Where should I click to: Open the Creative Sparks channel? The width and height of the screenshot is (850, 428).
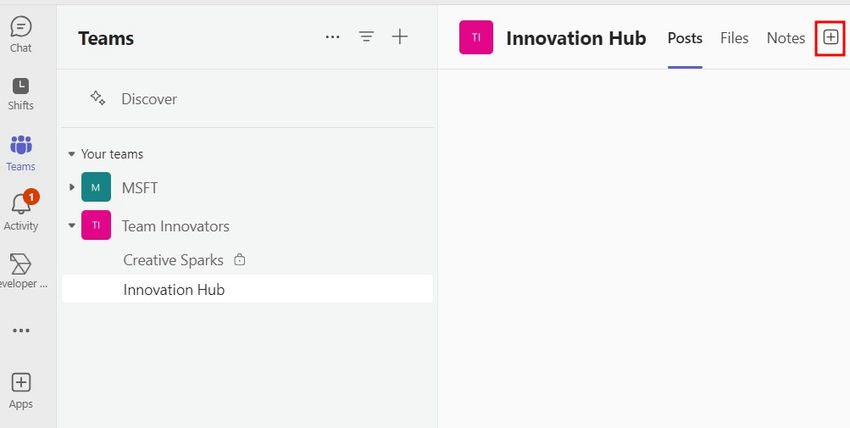173,260
